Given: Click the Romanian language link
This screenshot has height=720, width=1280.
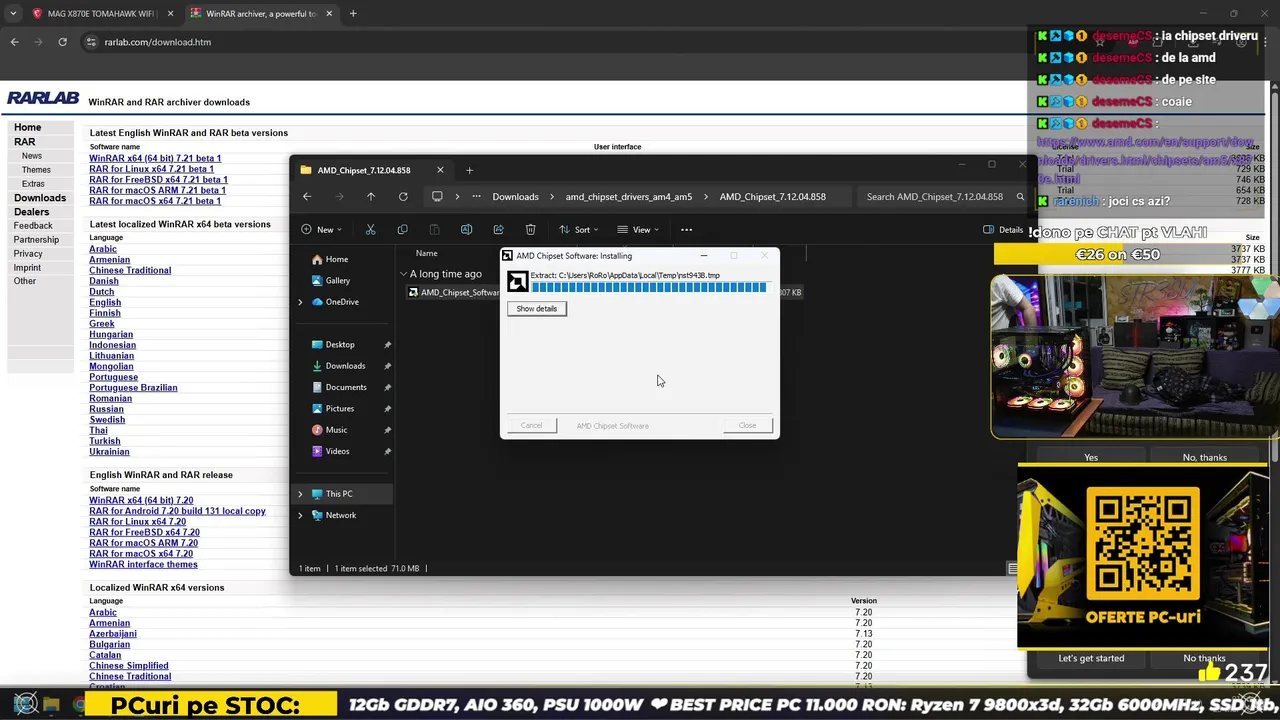Looking at the screenshot, I should click(x=110, y=398).
